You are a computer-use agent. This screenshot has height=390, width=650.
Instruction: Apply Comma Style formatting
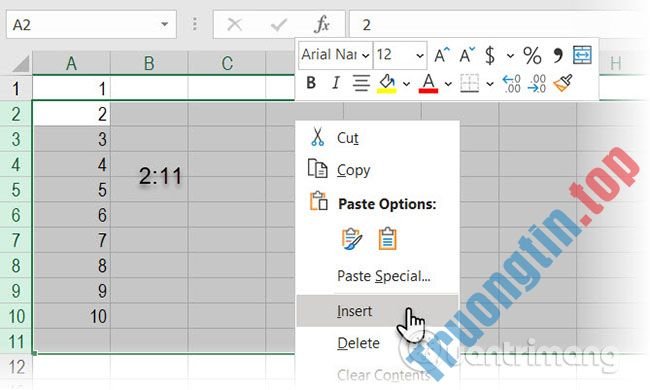(x=558, y=55)
